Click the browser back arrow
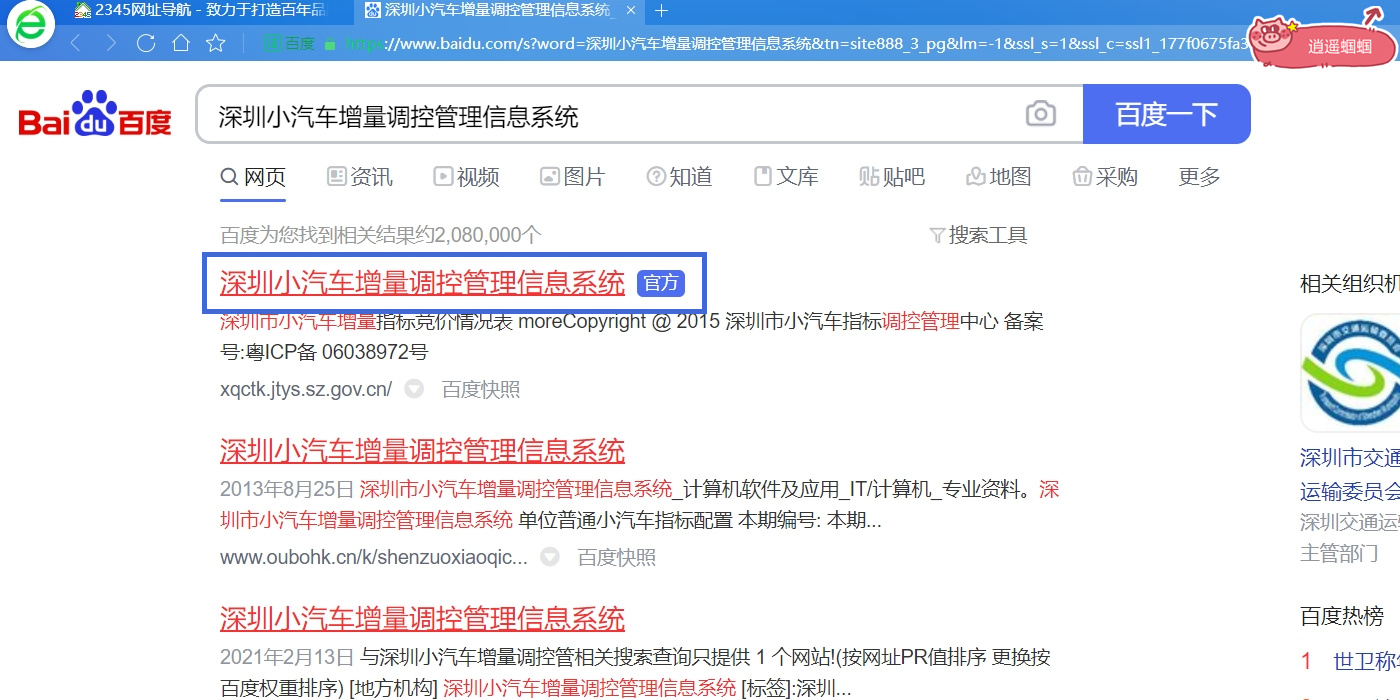The height and width of the screenshot is (700, 1400). pyautogui.click(x=76, y=43)
